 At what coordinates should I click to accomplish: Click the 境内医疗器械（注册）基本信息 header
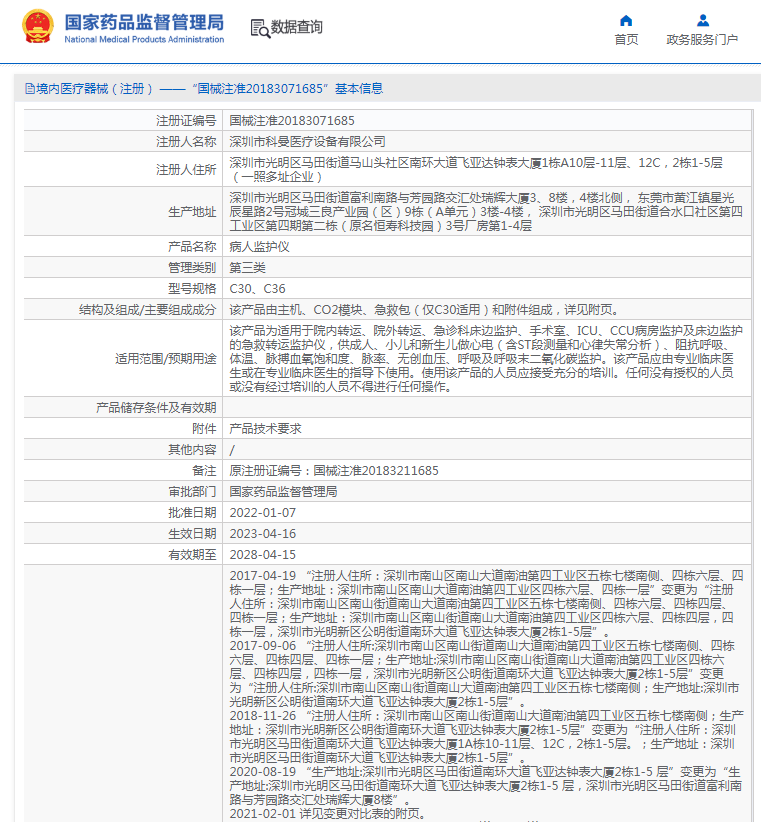pyautogui.click(x=204, y=89)
